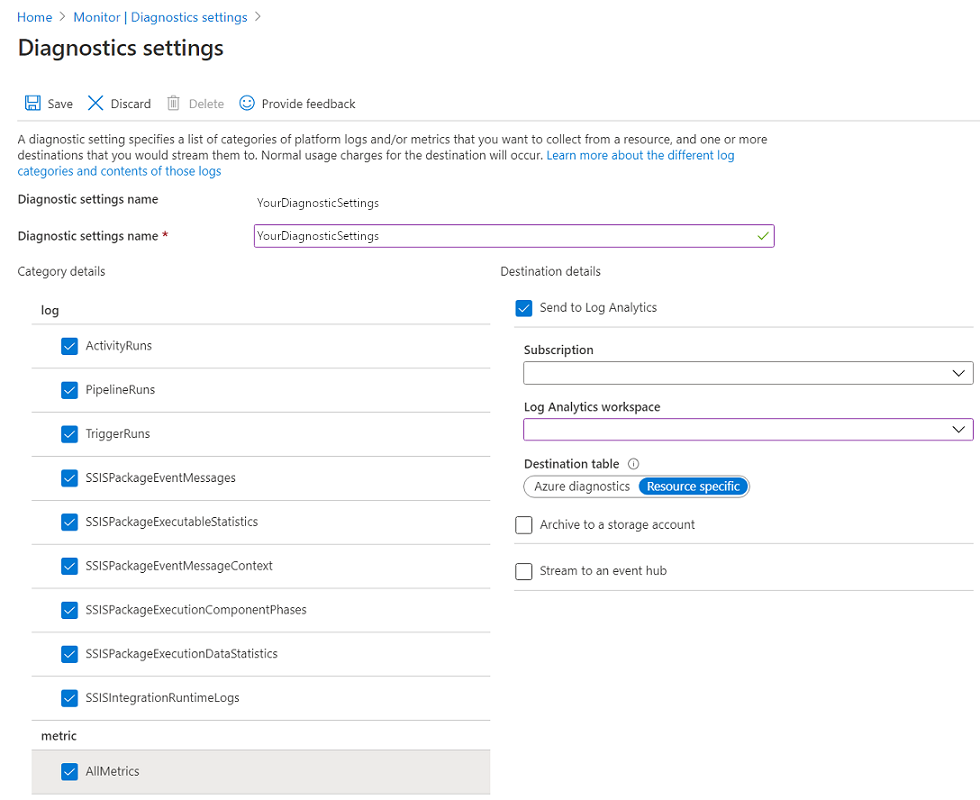
Task: Click the Save icon
Action: pos(31,103)
